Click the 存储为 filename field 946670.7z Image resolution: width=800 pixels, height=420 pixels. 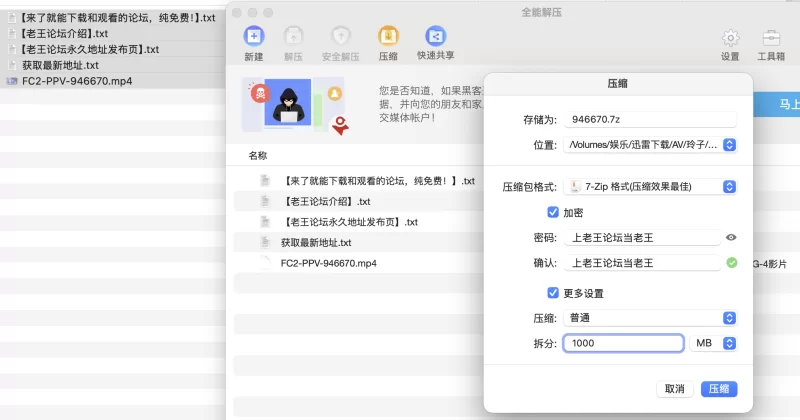pyautogui.click(x=650, y=119)
